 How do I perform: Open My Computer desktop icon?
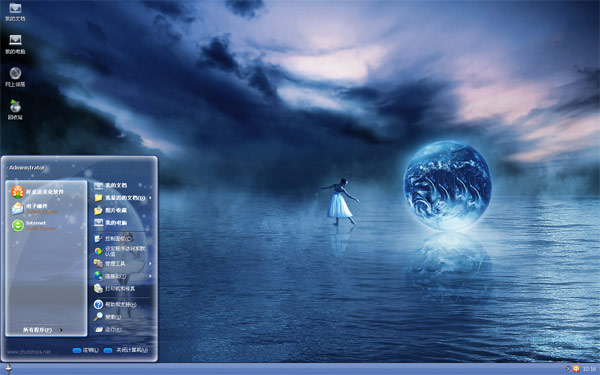[x=15, y=44]
